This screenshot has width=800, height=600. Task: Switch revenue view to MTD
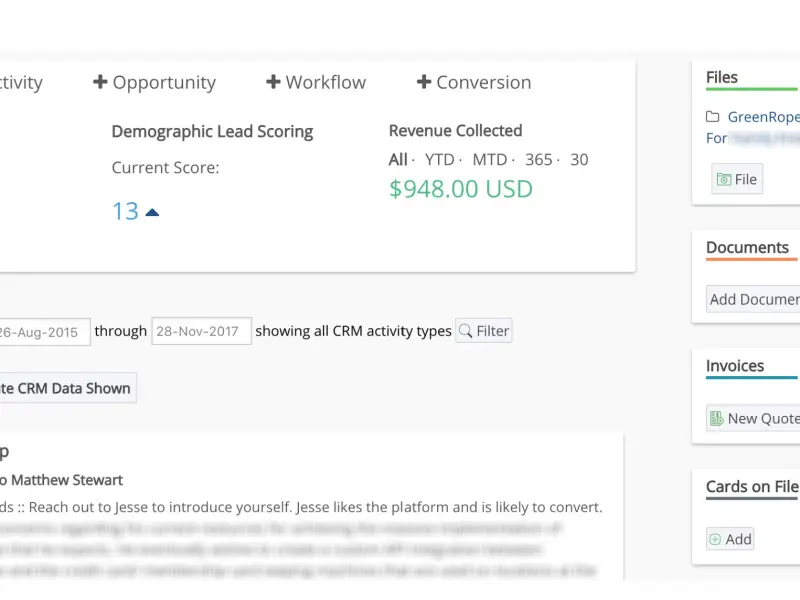pos(489,160)
